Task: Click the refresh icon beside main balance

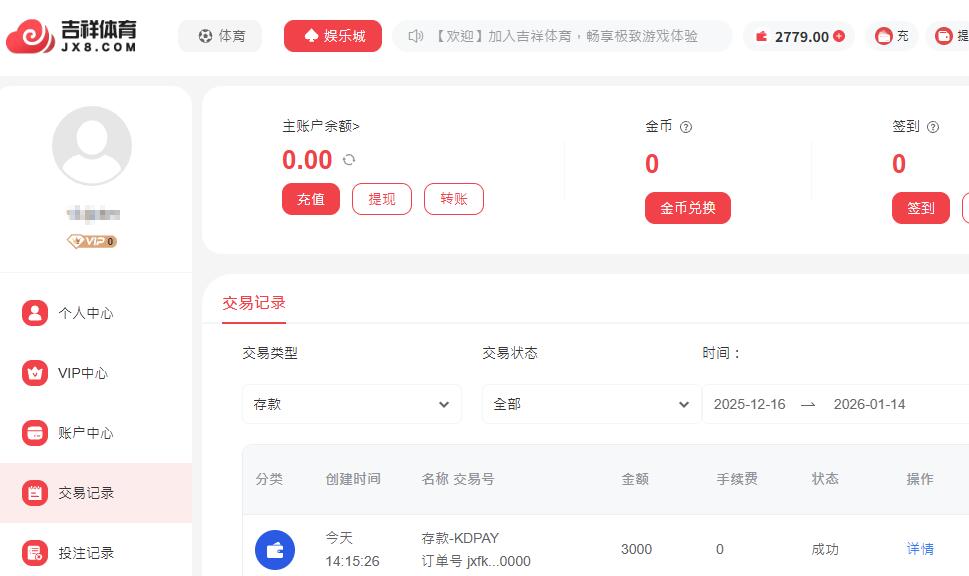Action: tap(349, 160)
